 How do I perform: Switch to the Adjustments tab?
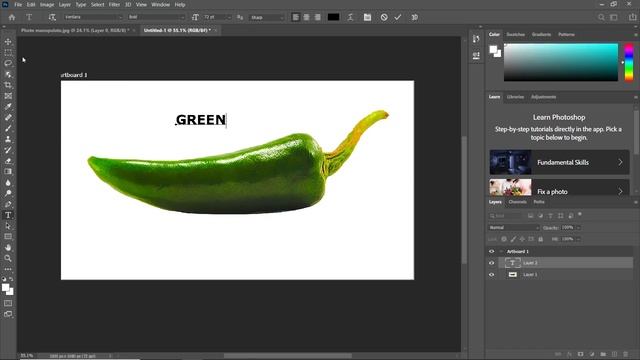543,97
